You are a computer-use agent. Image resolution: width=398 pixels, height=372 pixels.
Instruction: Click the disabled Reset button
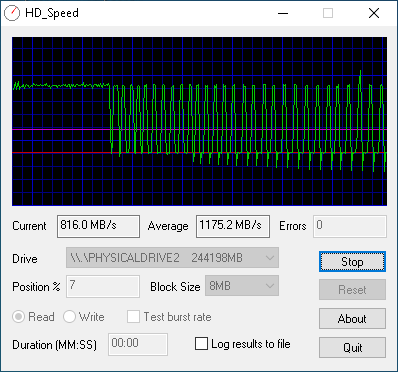352,290
